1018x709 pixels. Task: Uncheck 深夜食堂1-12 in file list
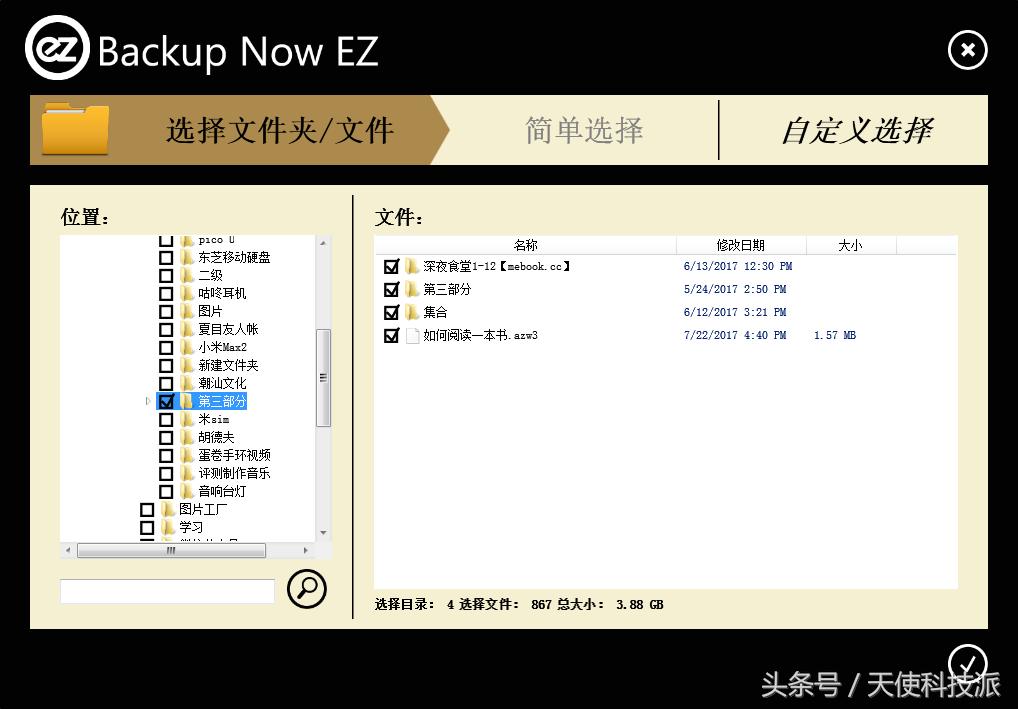[x=391, y=266]
